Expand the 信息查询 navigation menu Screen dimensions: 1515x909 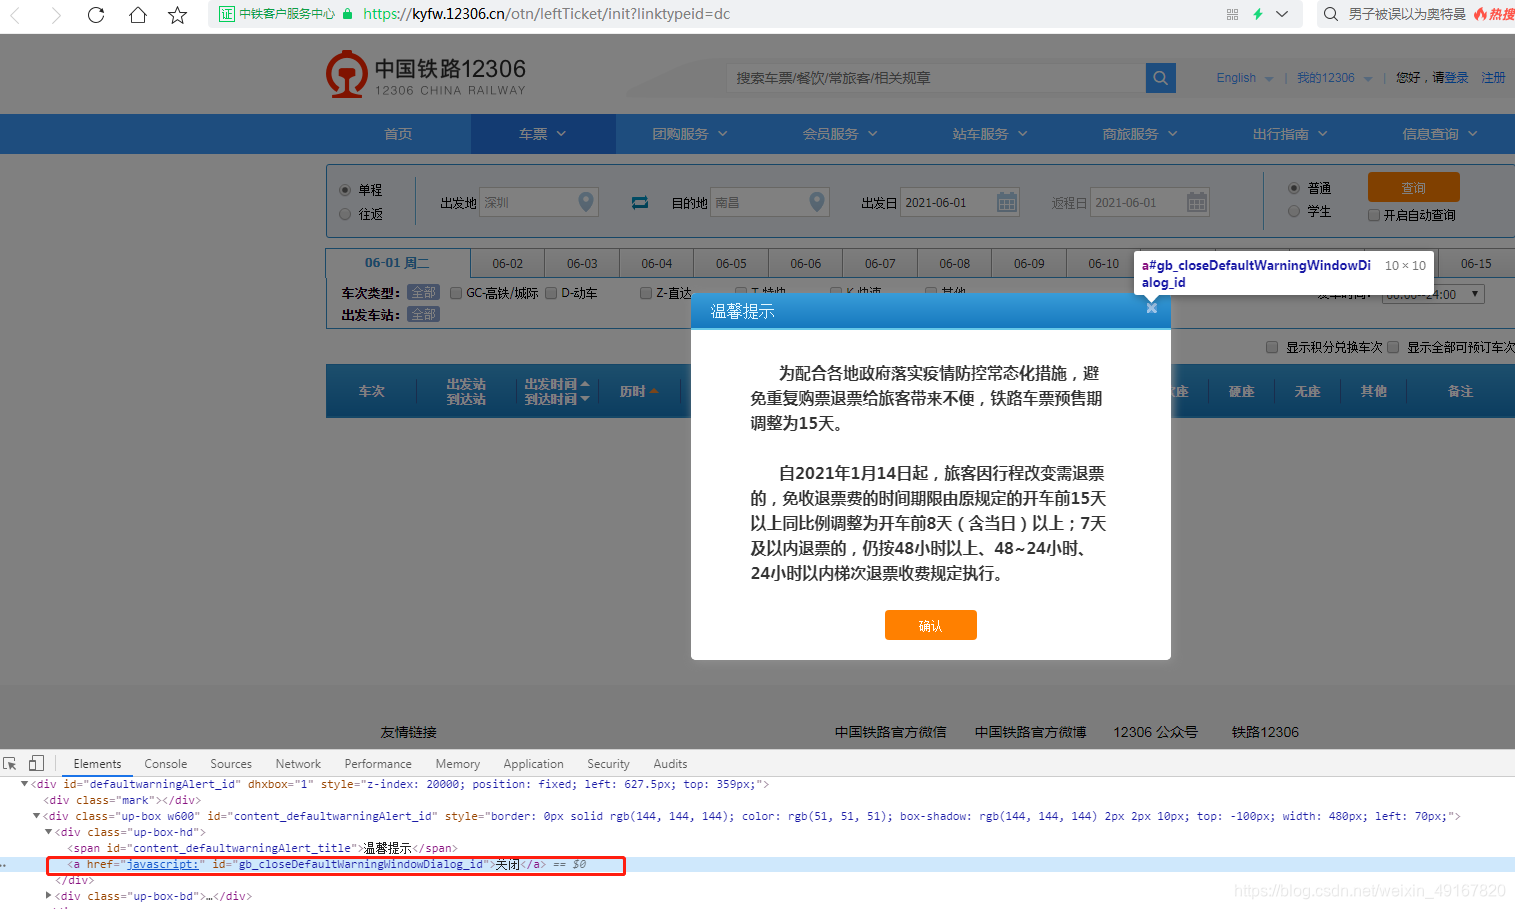(1440, 134)
